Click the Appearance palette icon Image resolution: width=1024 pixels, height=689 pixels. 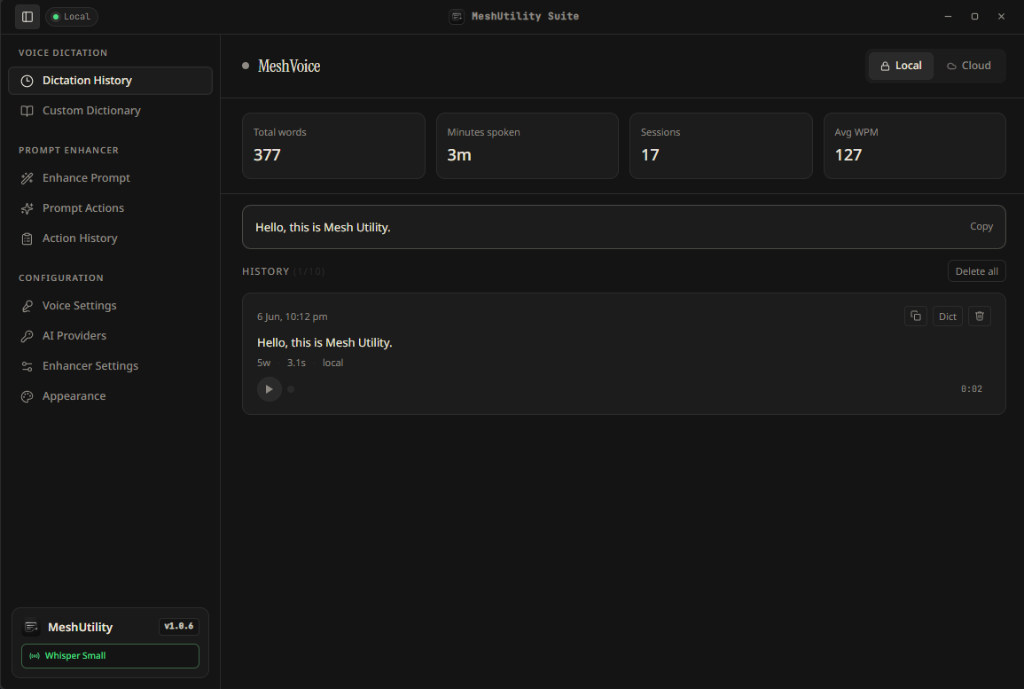[27, 396]
